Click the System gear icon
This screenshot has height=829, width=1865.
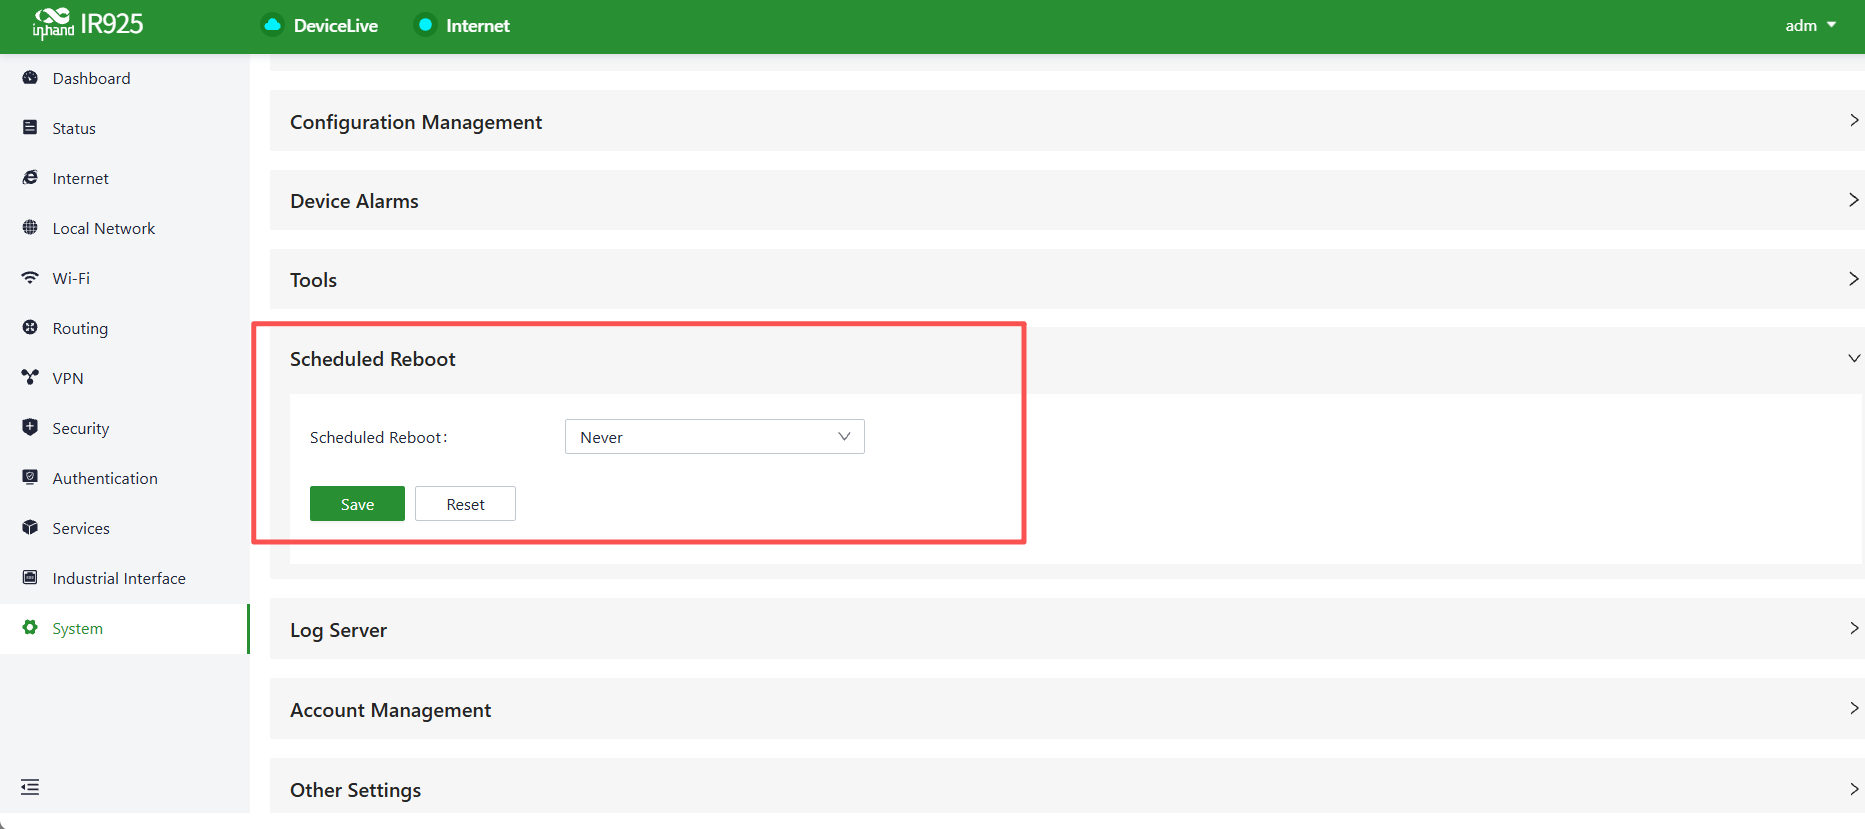tap(30, 628)
